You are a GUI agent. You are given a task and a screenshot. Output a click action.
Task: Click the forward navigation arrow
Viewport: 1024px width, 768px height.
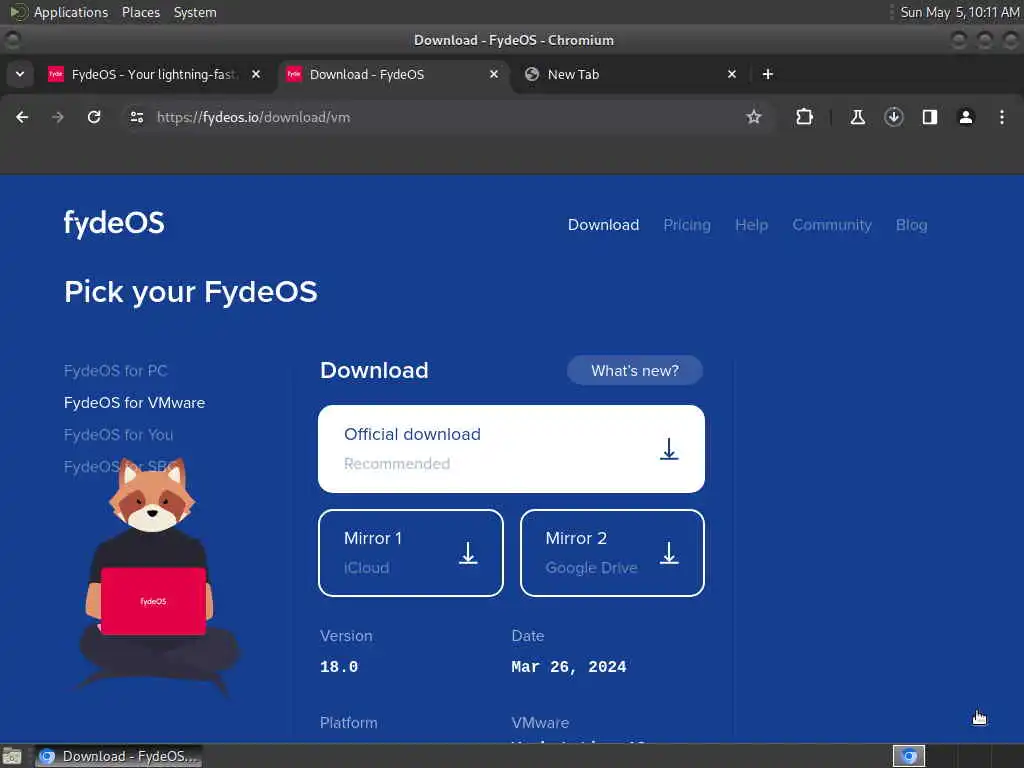58,117
